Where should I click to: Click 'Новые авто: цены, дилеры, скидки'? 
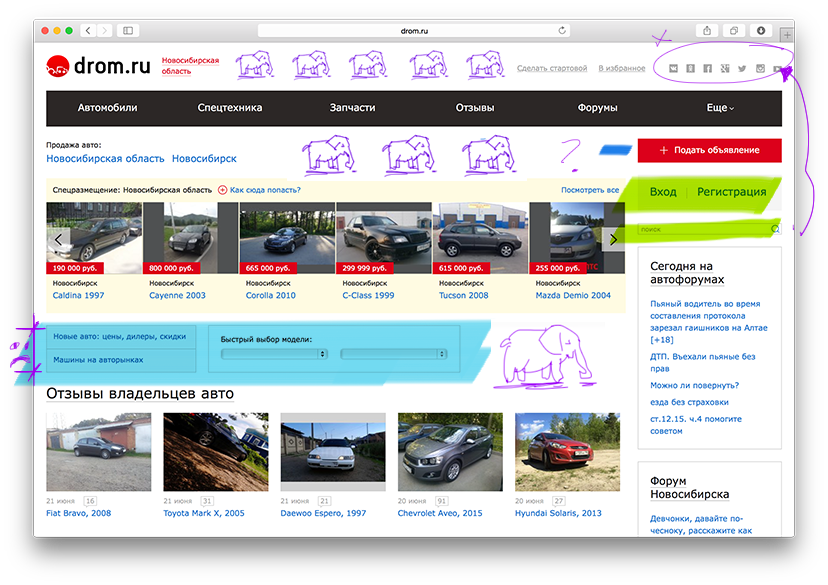(x=119, y=337)
